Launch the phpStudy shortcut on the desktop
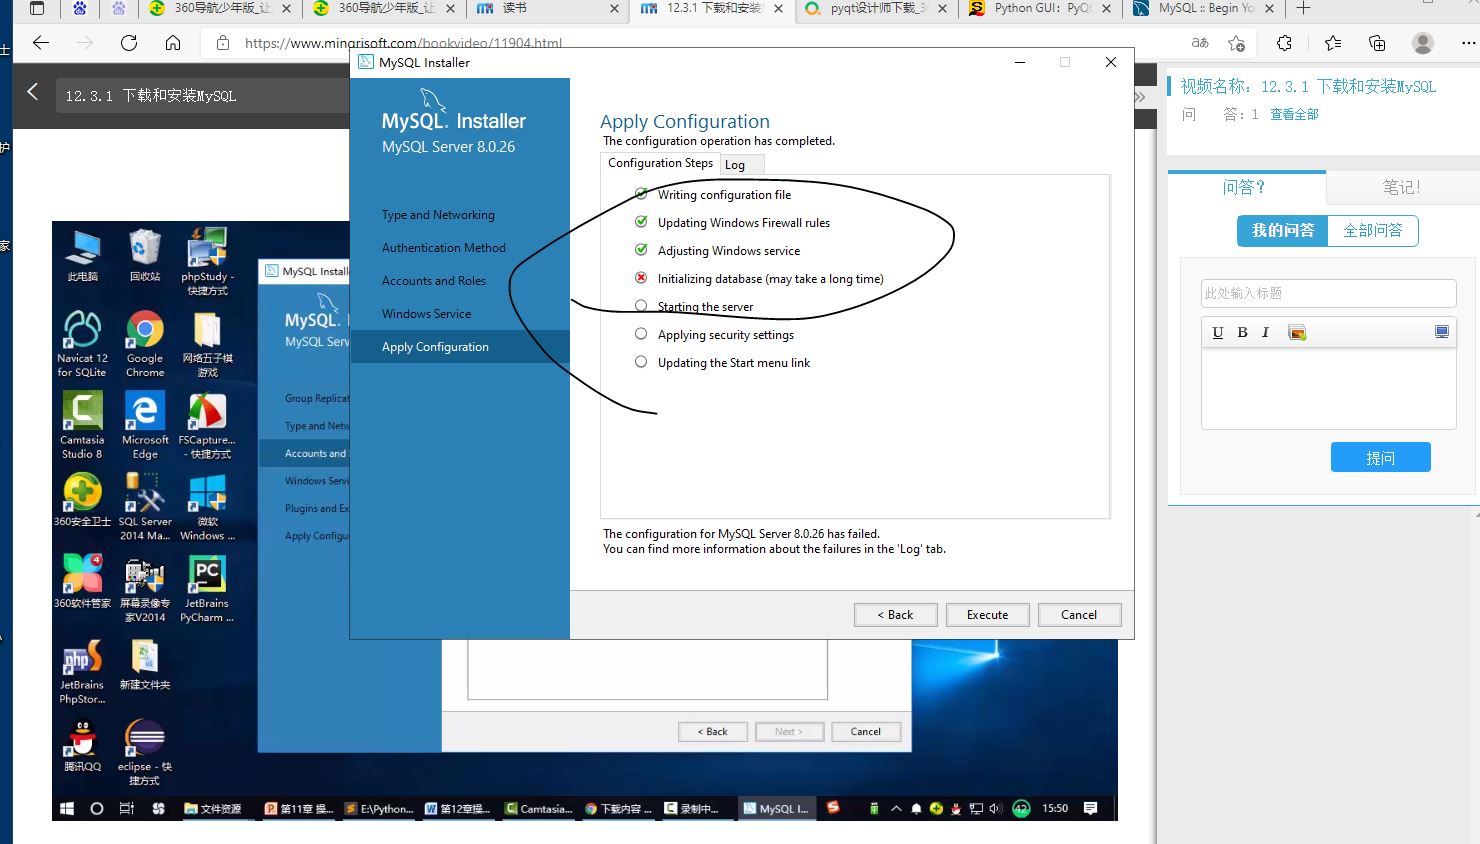This screenshot has width=1480, height=844. 207,262
